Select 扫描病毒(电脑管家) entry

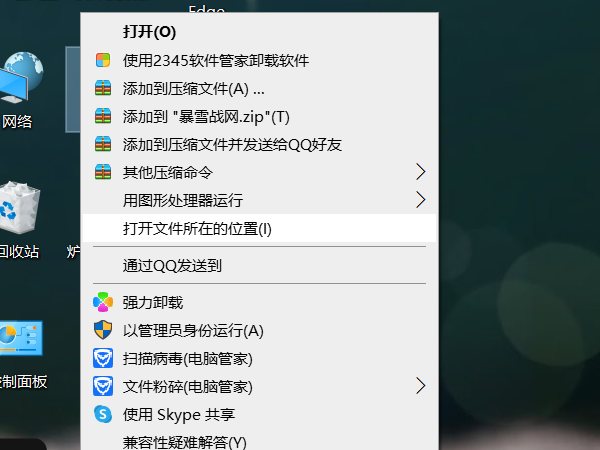point(259,359)
